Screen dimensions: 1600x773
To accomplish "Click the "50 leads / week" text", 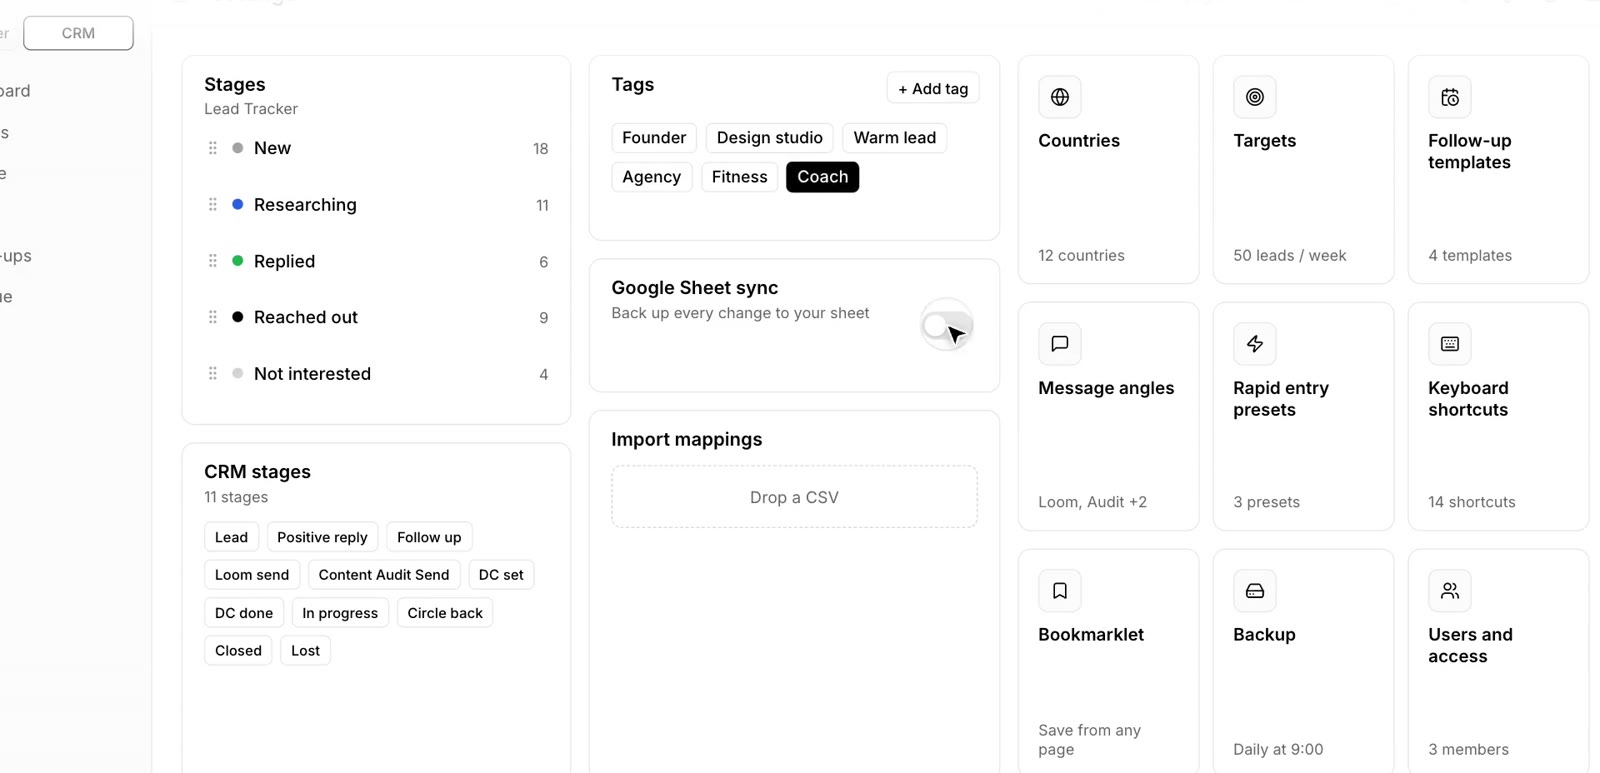I will (1290, 256).
